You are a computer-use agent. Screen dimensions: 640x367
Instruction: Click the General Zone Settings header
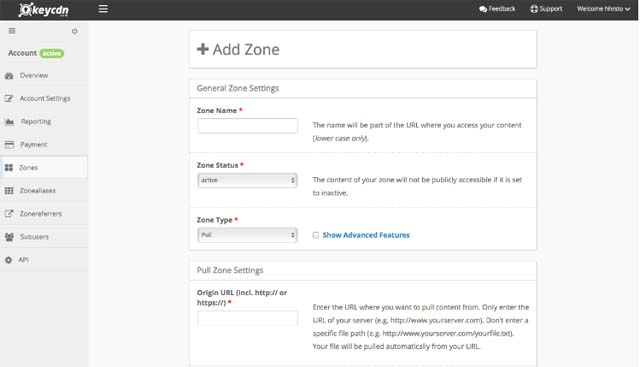238,88
